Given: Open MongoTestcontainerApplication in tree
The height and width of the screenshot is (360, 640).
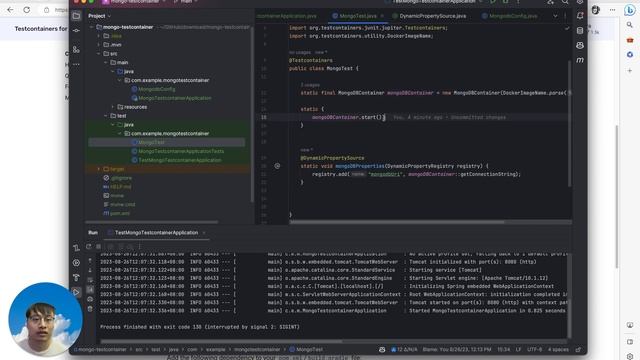Looking at the screenshot, I should [171, 98].
